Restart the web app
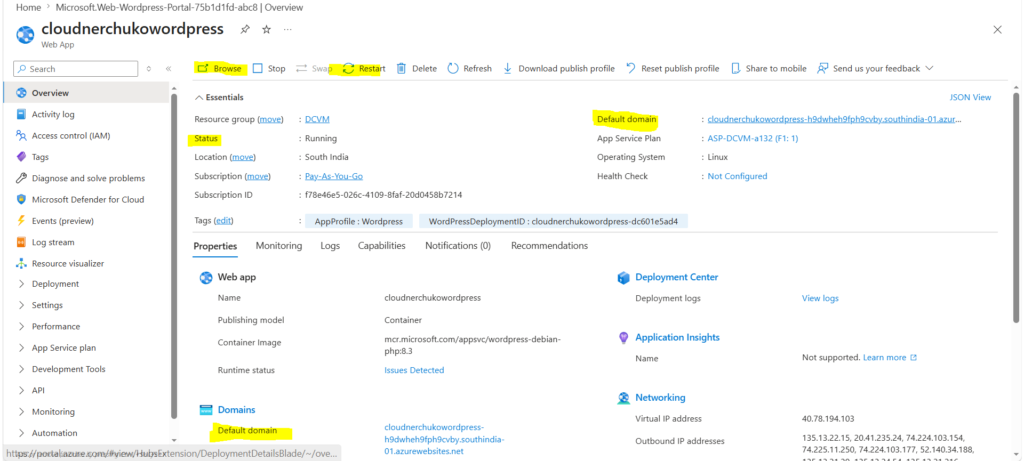The image size is (1024, 461). (364, 69)
